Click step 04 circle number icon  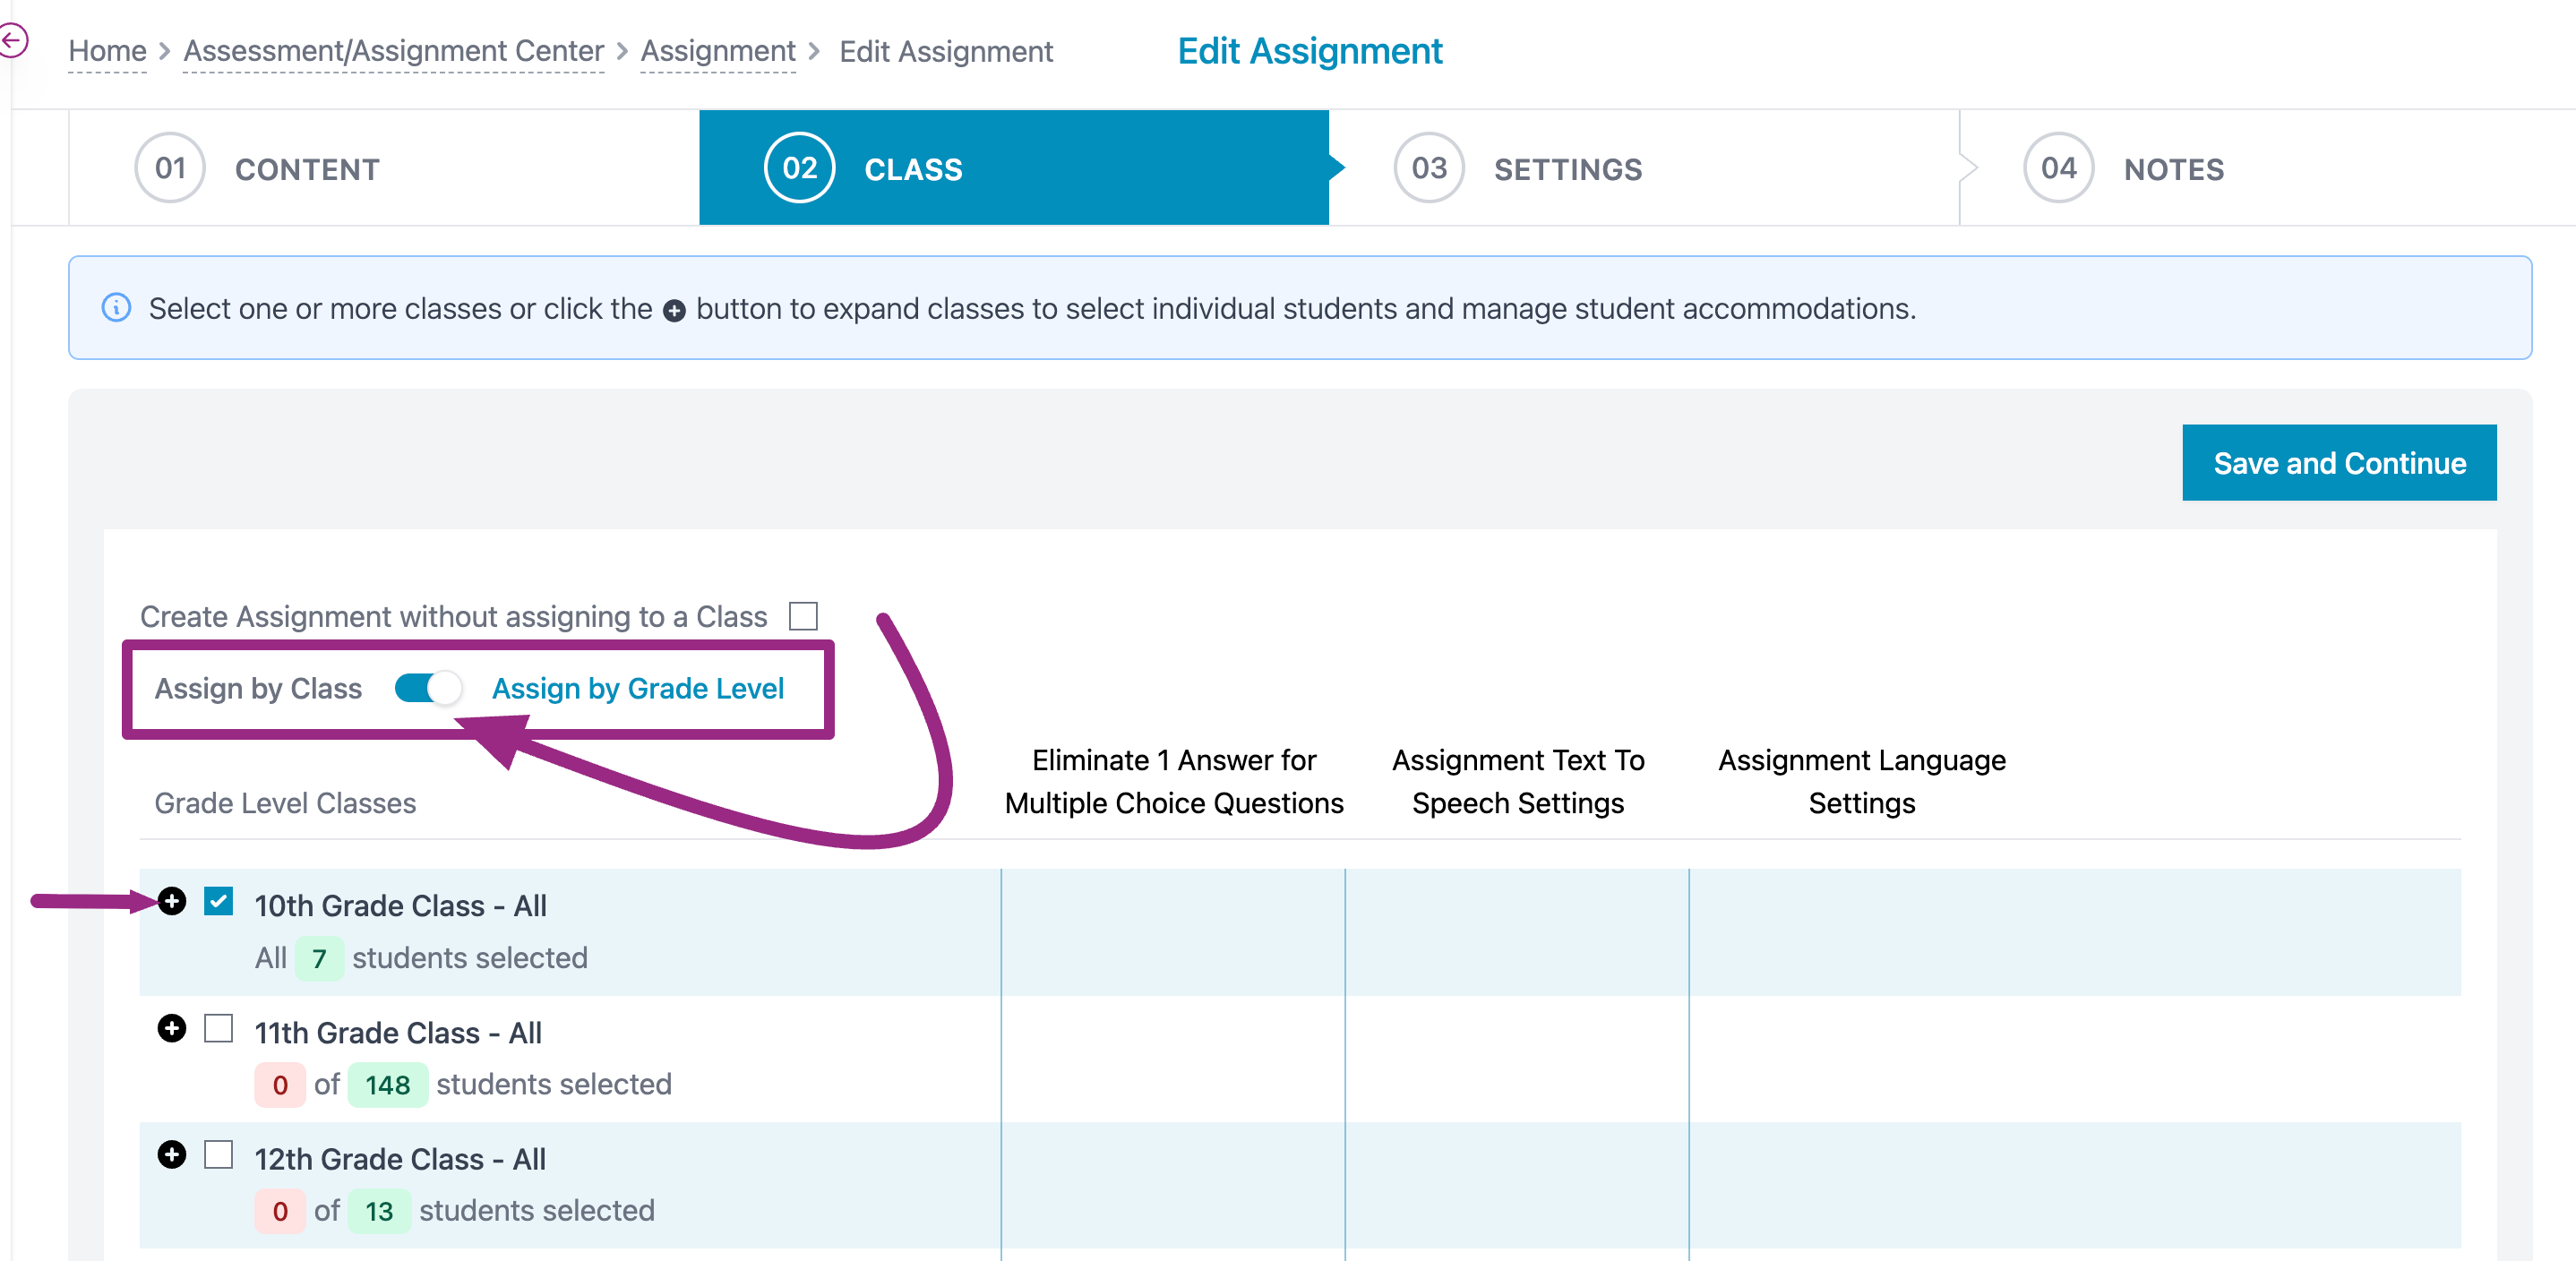2058,168
